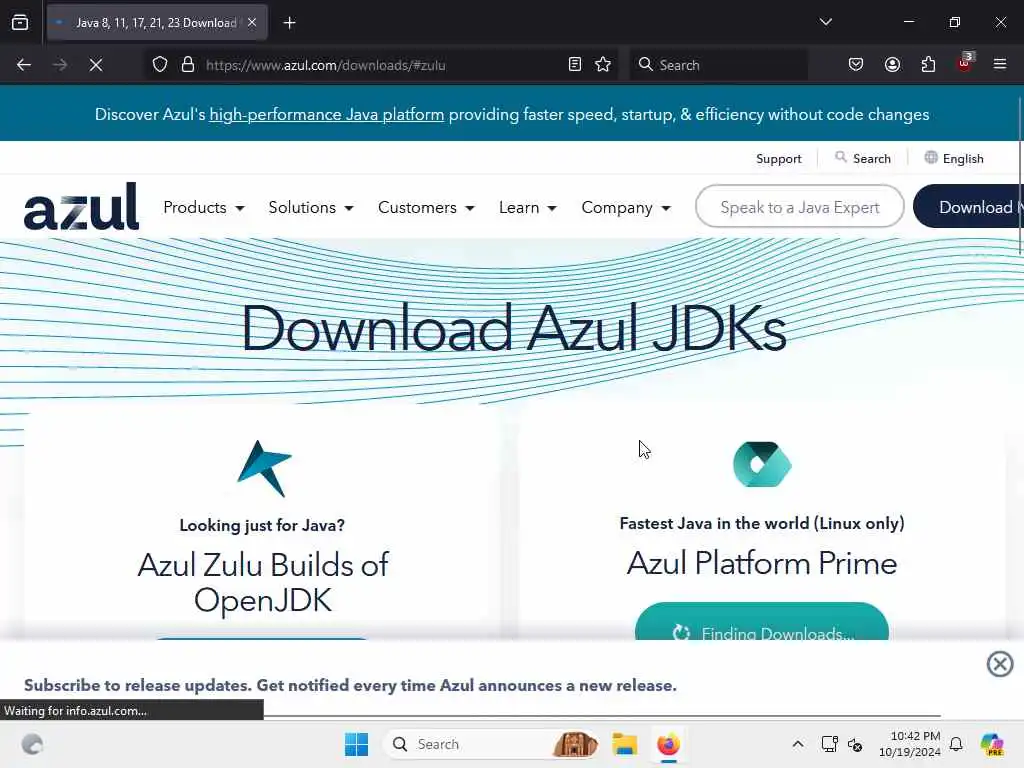The image size is (1024, 768).
Task: Expand the Learn menu
Action: point(528,208)
